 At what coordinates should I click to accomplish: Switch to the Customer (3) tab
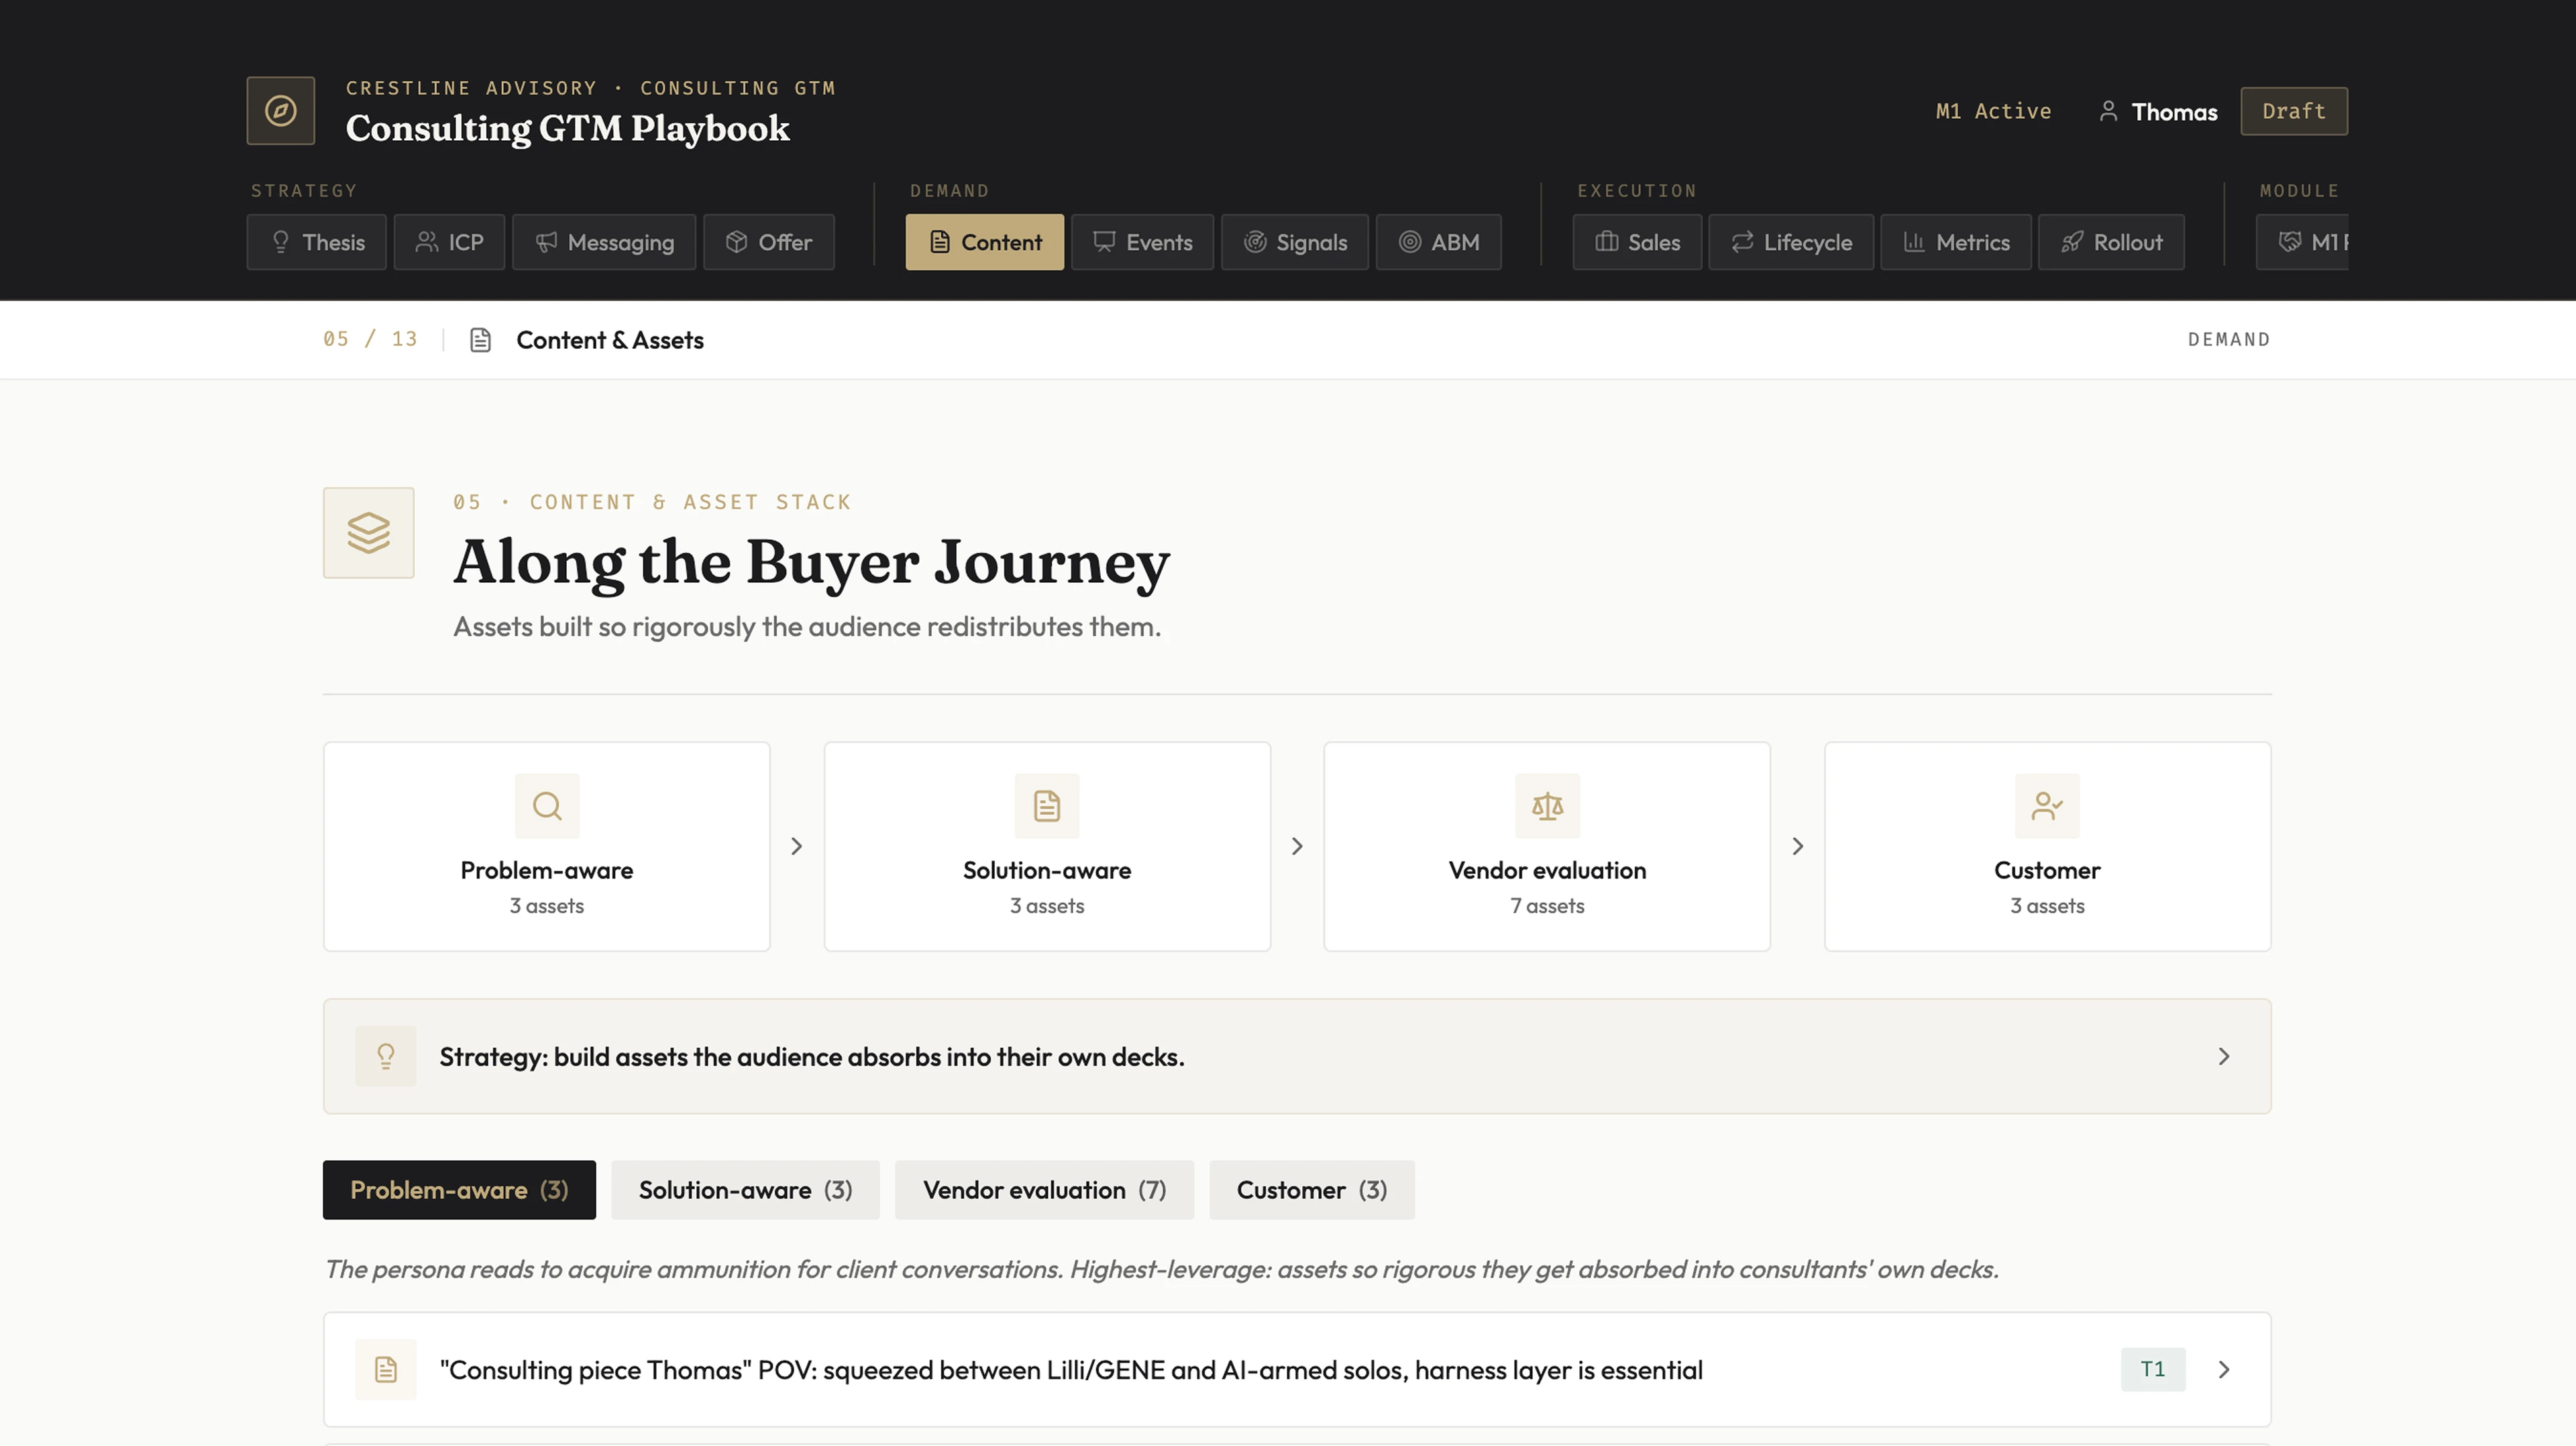tap(1311, 1190)
